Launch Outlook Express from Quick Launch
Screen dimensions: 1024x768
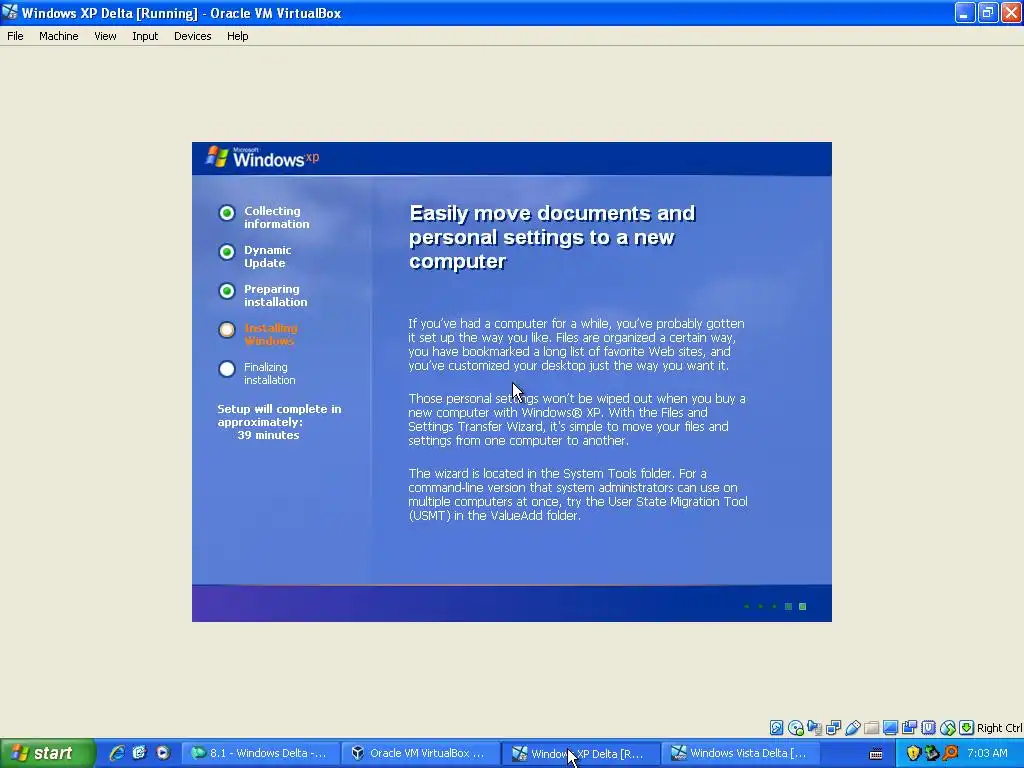[x=140, y=753]
